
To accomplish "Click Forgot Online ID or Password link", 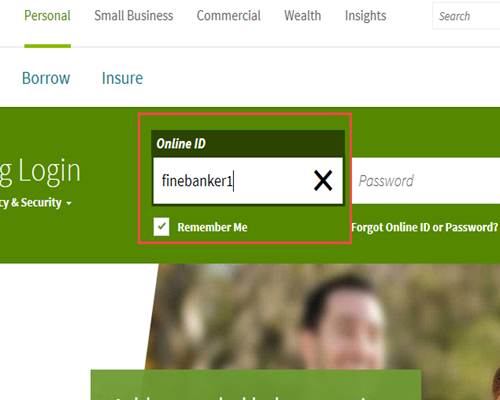I will pos(425,227).
